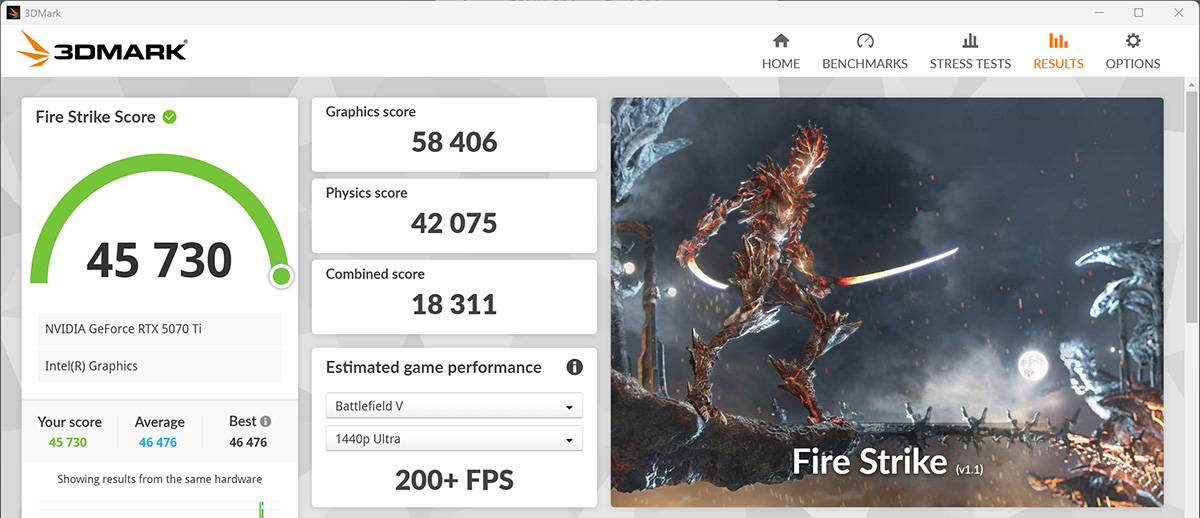Click NVIDIA GeForce RTX 5070 Ti entry

160,329
